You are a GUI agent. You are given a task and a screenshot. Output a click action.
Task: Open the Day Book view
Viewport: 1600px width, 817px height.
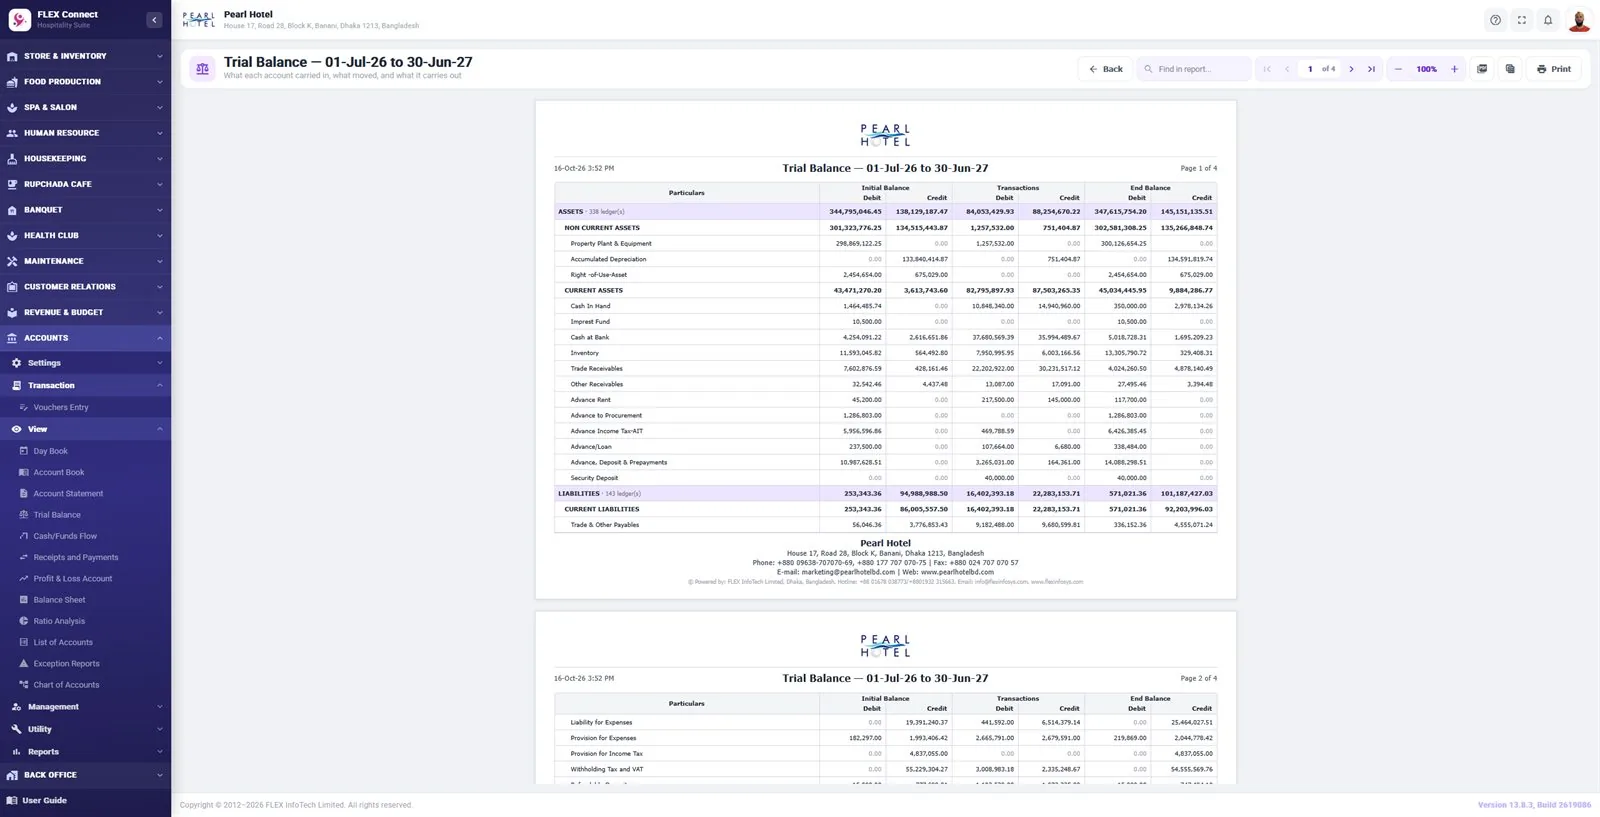[50, 451]
